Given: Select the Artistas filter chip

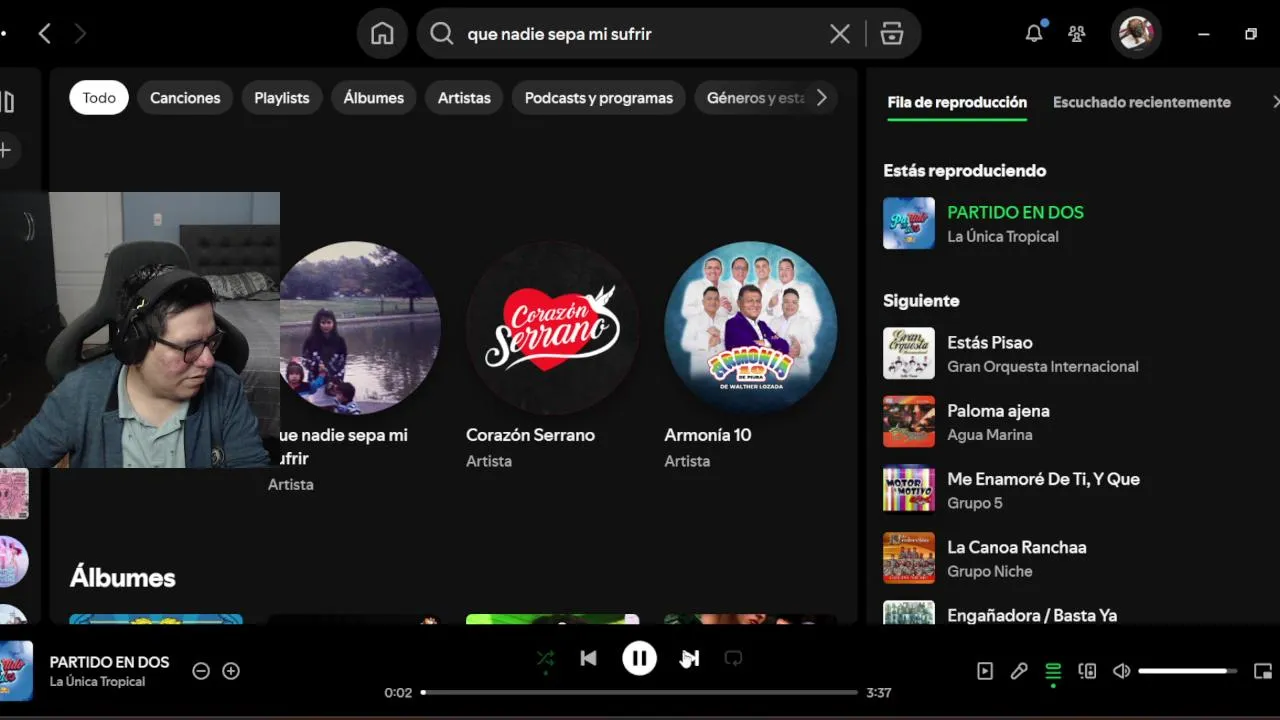Looking at the screenshot, I should click(464, 98).
